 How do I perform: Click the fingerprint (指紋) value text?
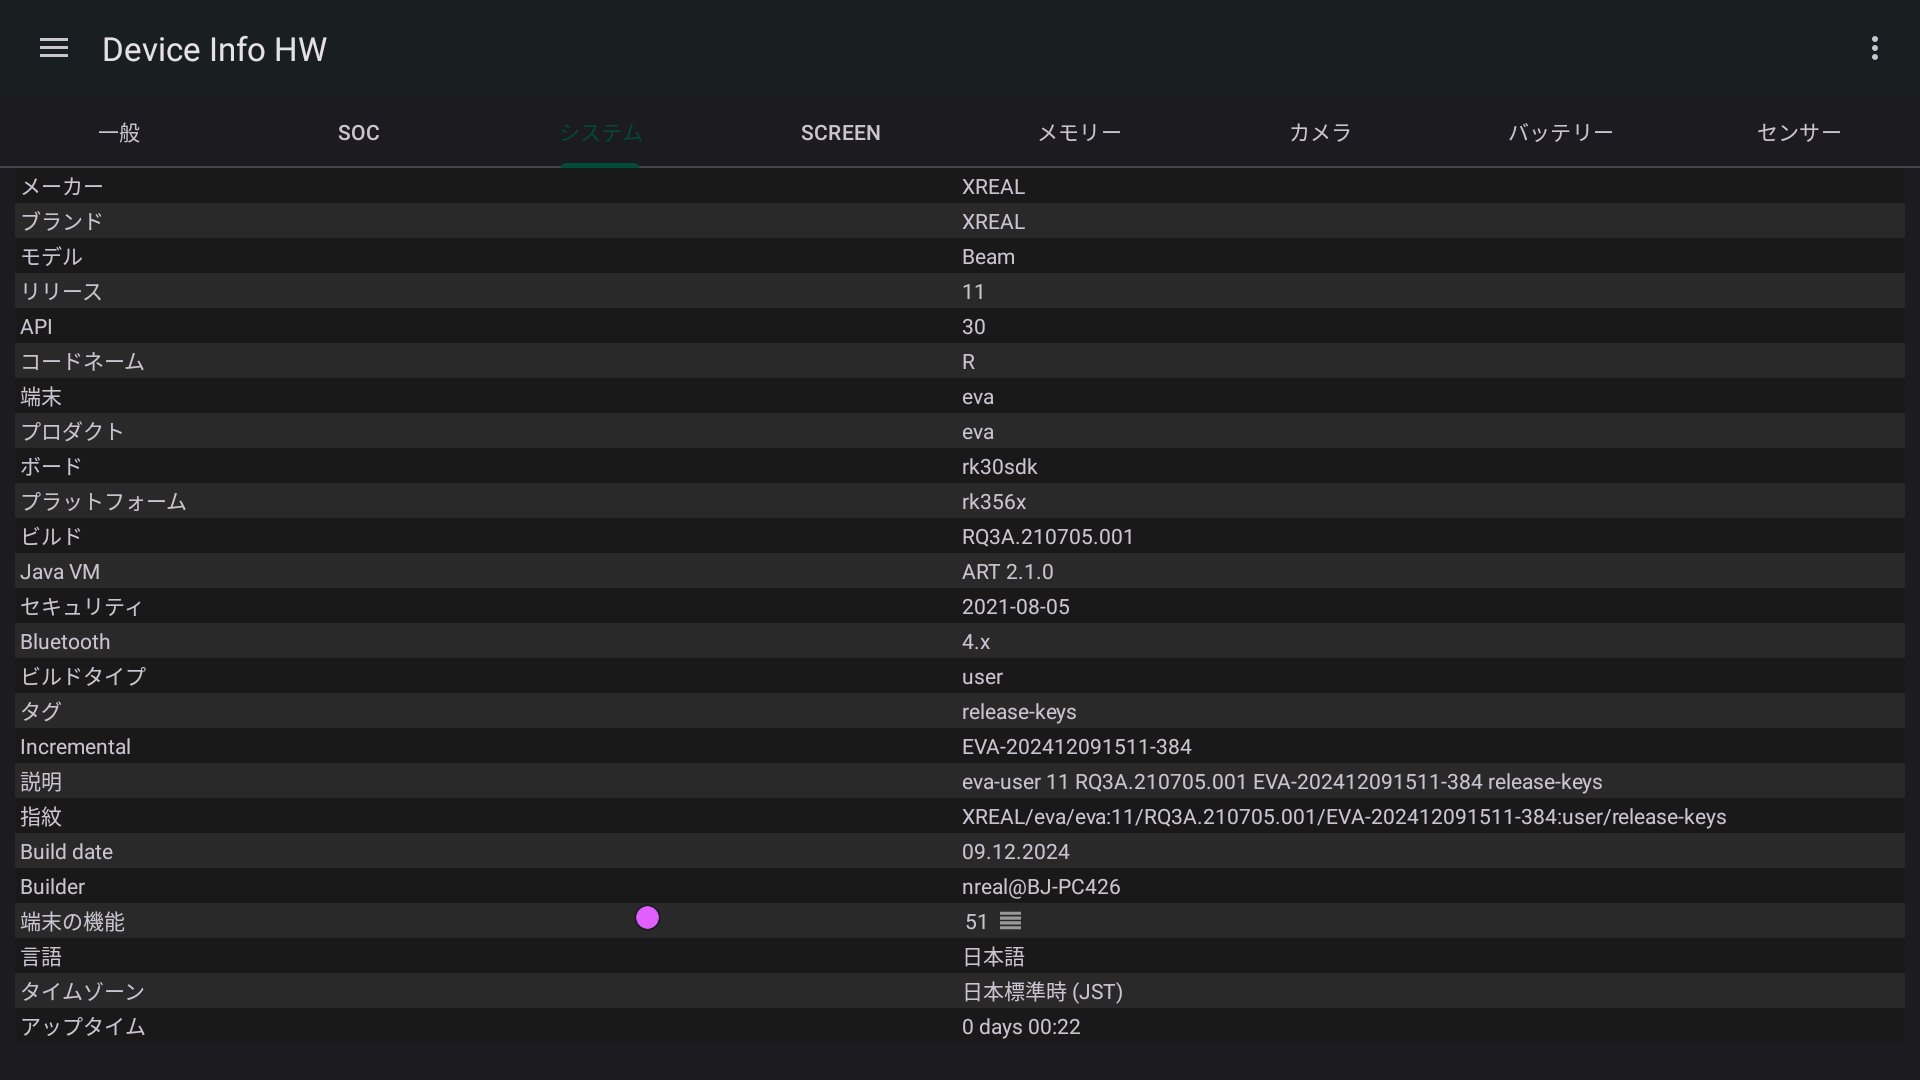tap(1343, 817)
